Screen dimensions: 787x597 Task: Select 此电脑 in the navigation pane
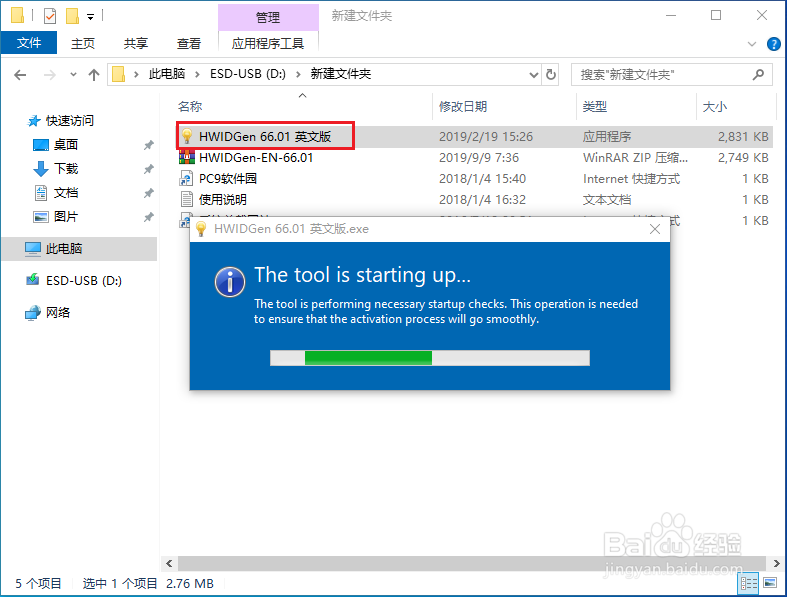79,249
